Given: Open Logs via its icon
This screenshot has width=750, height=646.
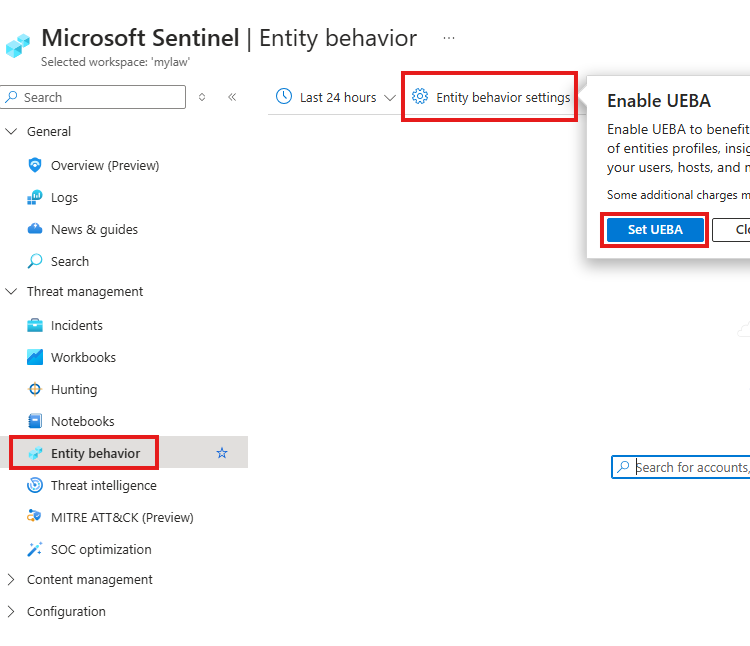Looking at the screenshot, I should [x=35, y=197].
